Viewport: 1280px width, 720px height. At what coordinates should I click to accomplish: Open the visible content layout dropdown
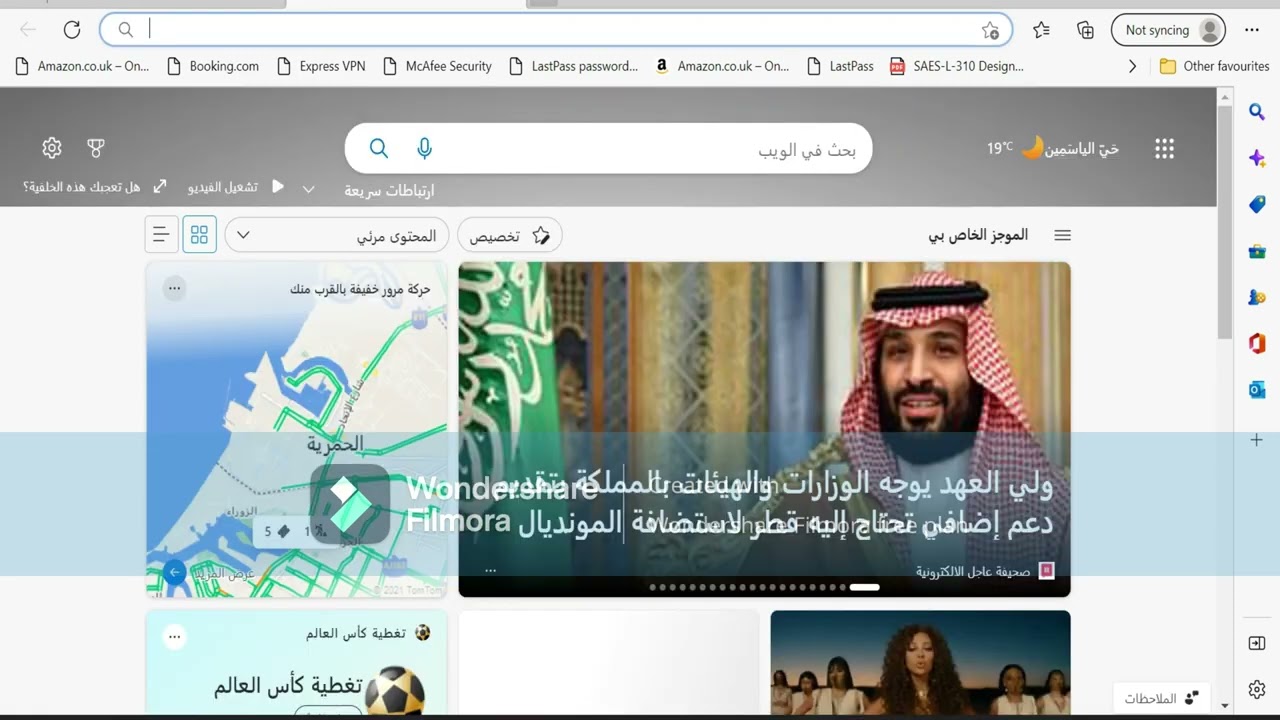click(337, 236)
